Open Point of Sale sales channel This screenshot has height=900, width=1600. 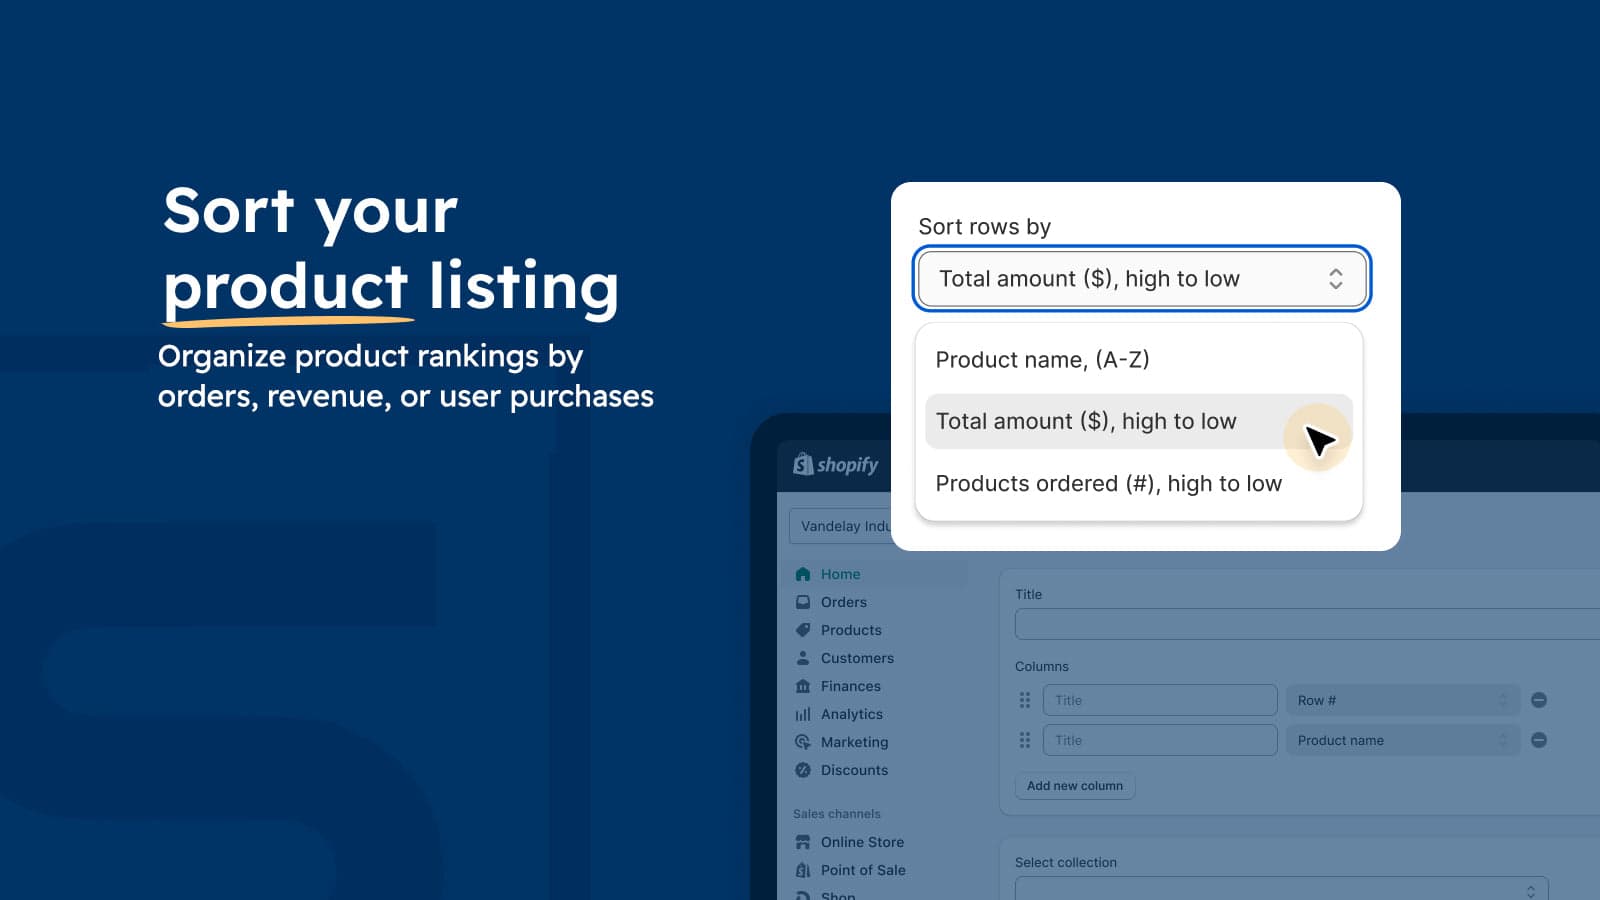(862, 870)
